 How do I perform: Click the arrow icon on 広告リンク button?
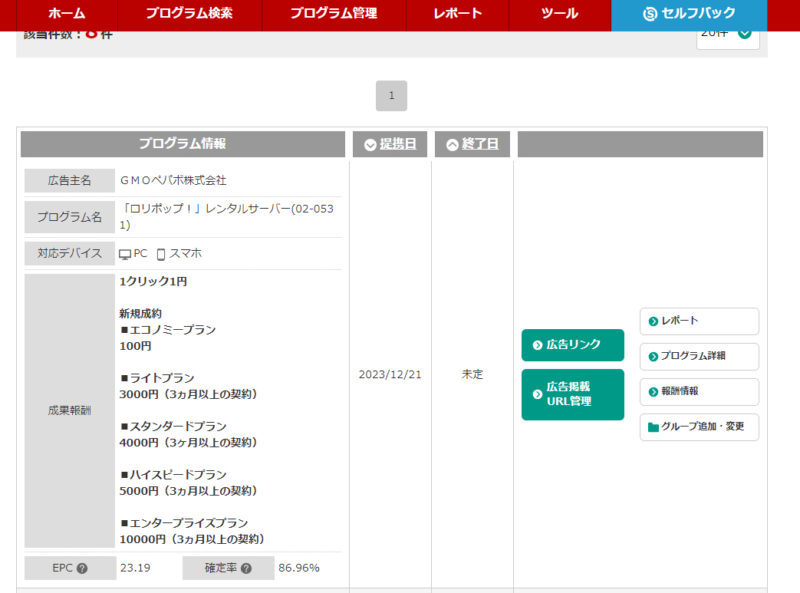(x=537, y=345)
